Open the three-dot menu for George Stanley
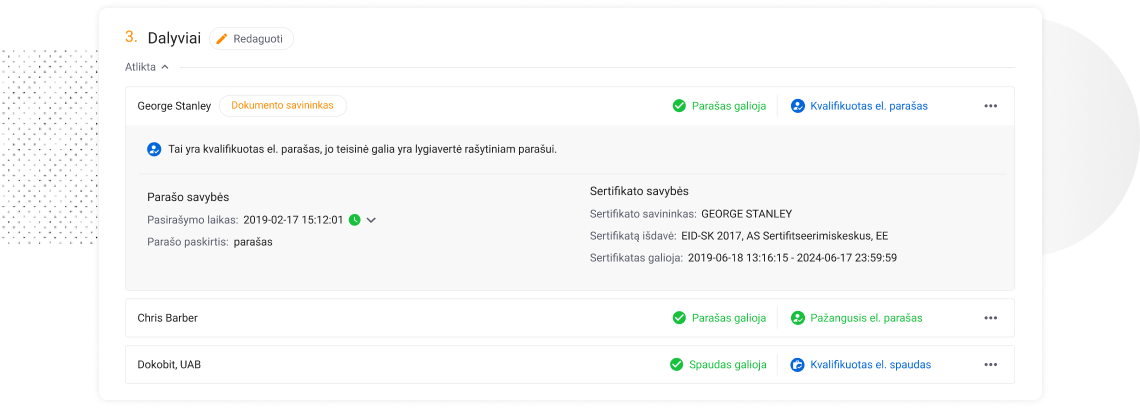The image size is (1140, 408). pos(990,106)
